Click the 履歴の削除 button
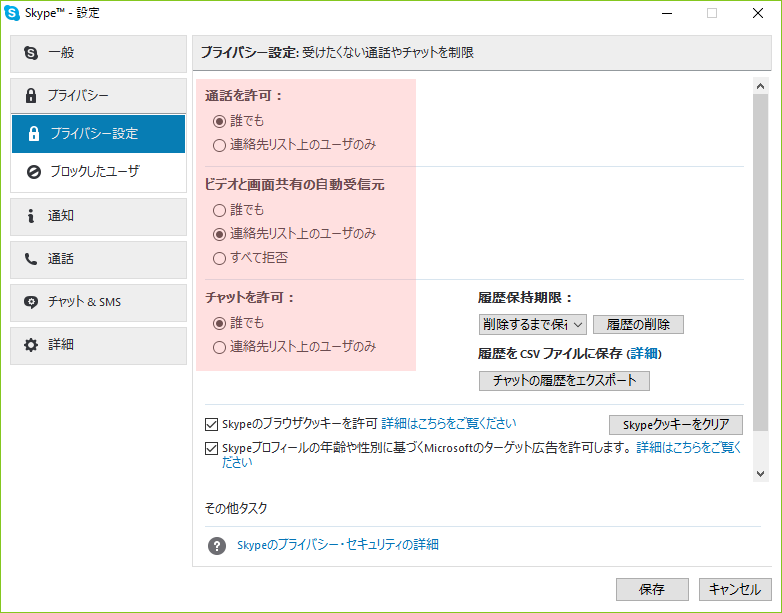Viewport: 782px width, 613px height. click(638, 324)
